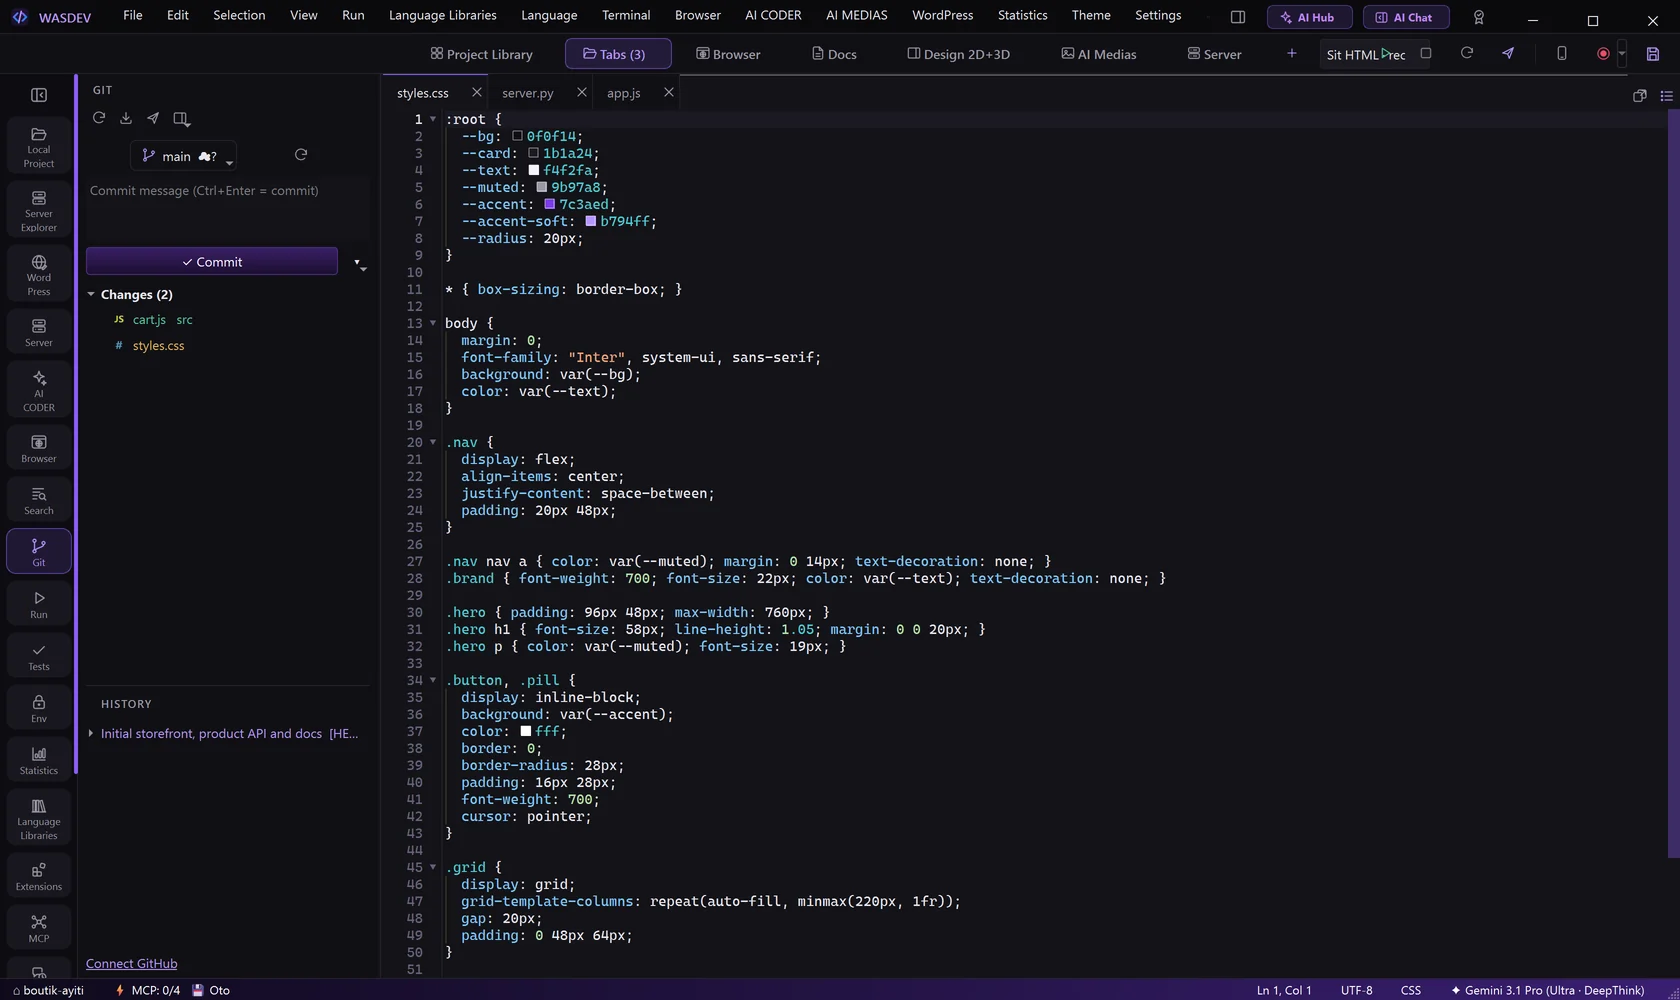Open the MCP sidebar panel

click(39, 929)
